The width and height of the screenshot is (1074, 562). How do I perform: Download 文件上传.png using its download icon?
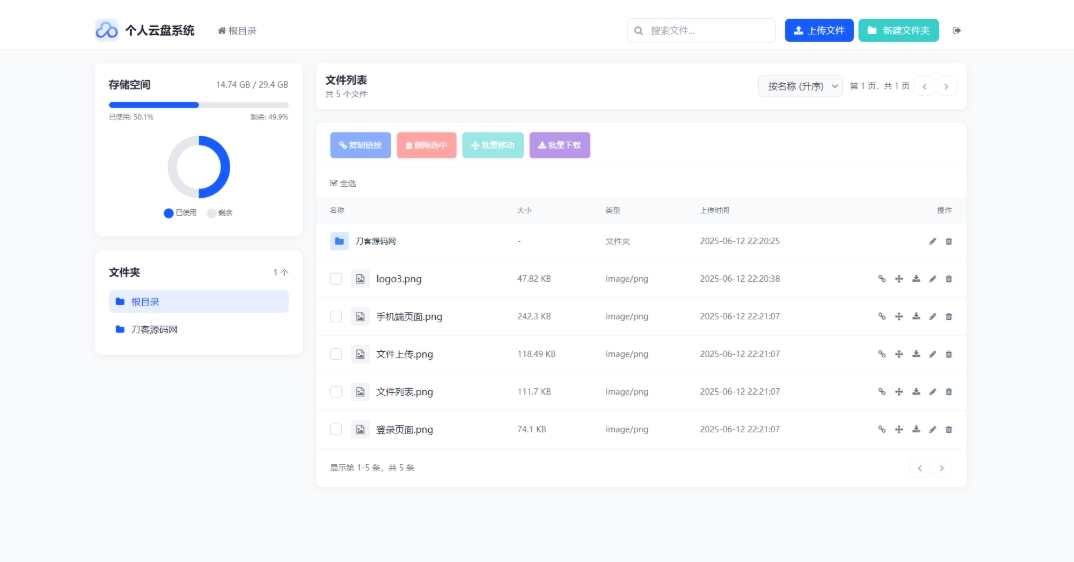point(915,354)
